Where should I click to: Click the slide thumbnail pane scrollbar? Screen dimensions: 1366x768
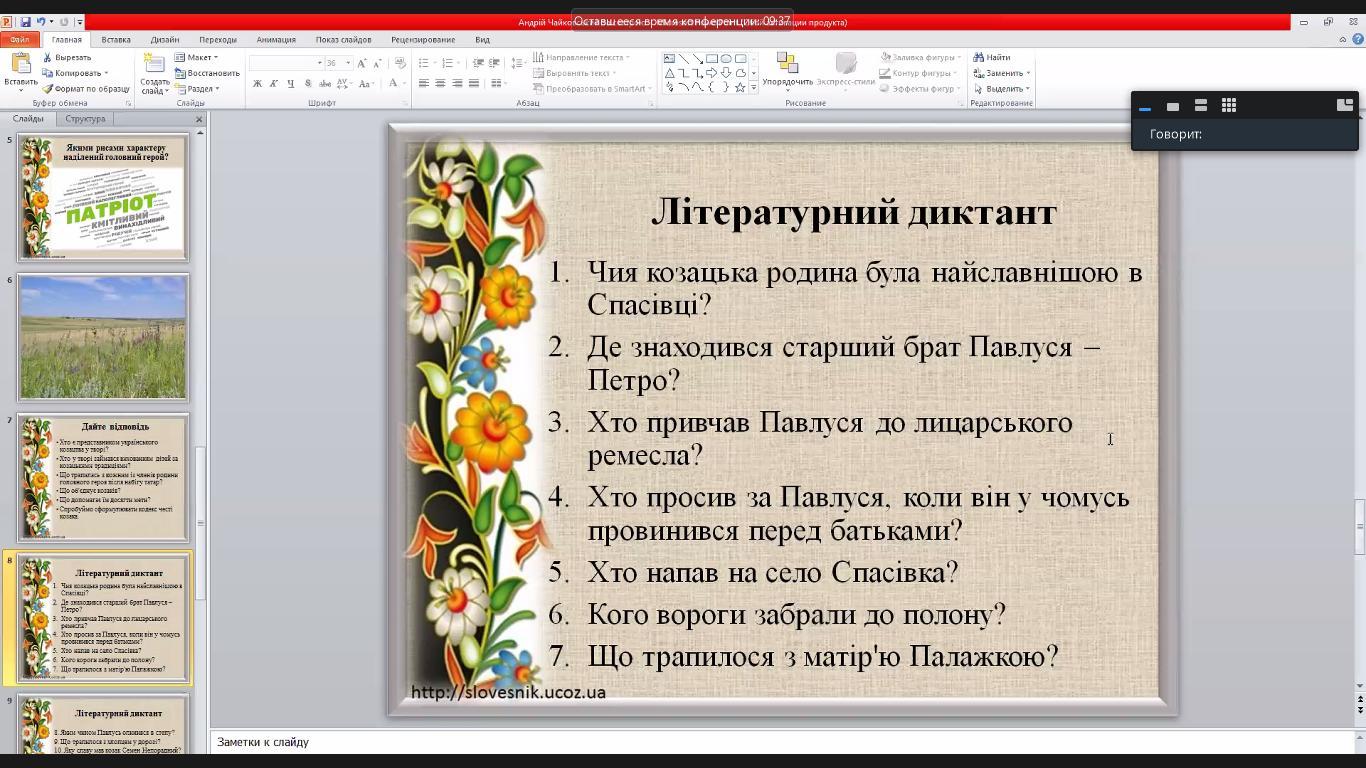pyautogui.click(x=200, y=522)
